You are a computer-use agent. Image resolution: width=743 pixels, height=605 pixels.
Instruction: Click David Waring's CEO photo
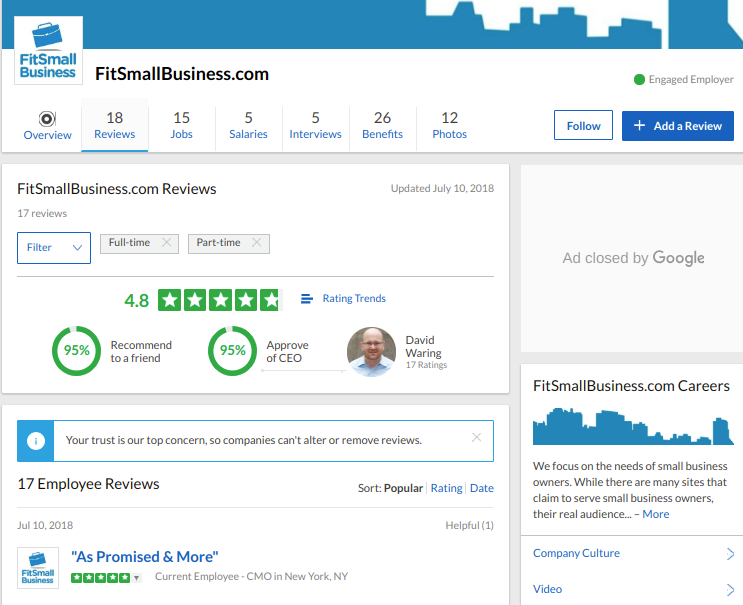372,352
